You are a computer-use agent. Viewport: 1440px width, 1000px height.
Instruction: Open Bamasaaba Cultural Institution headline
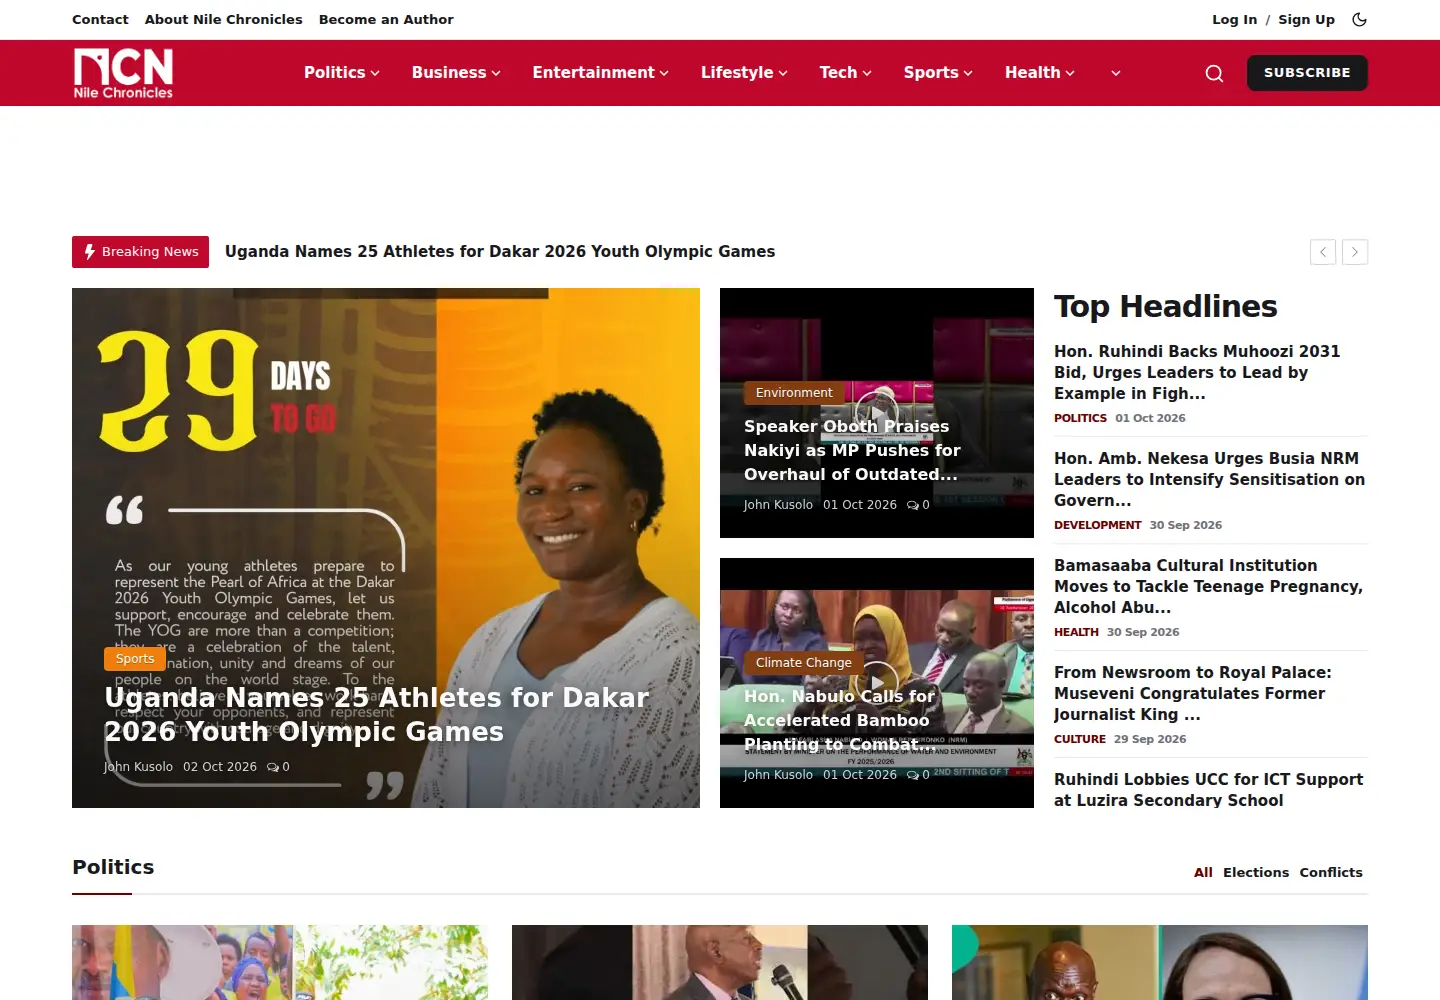tap(1208, 587)
